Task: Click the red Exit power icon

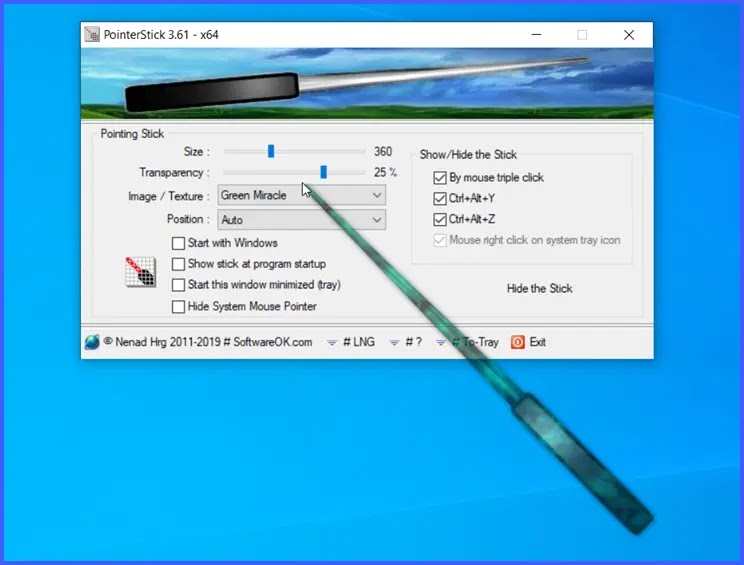Action: [518, 342]
